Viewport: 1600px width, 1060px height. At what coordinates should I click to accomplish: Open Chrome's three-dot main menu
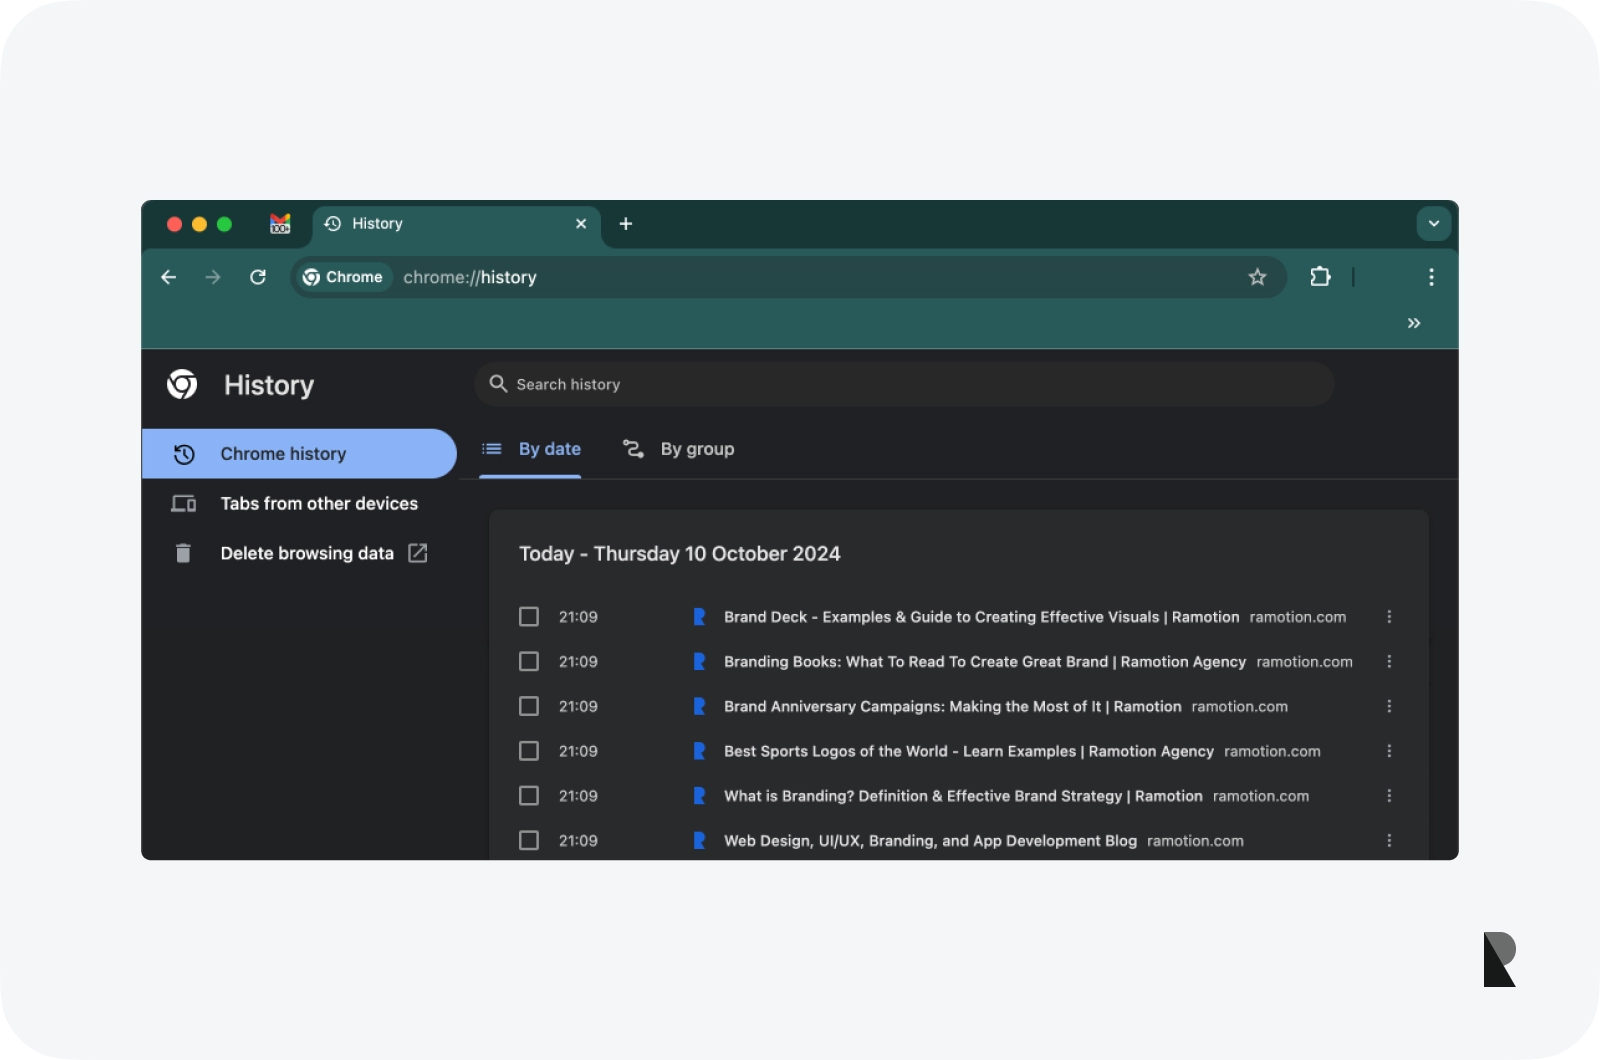(x=1431, y=277)
